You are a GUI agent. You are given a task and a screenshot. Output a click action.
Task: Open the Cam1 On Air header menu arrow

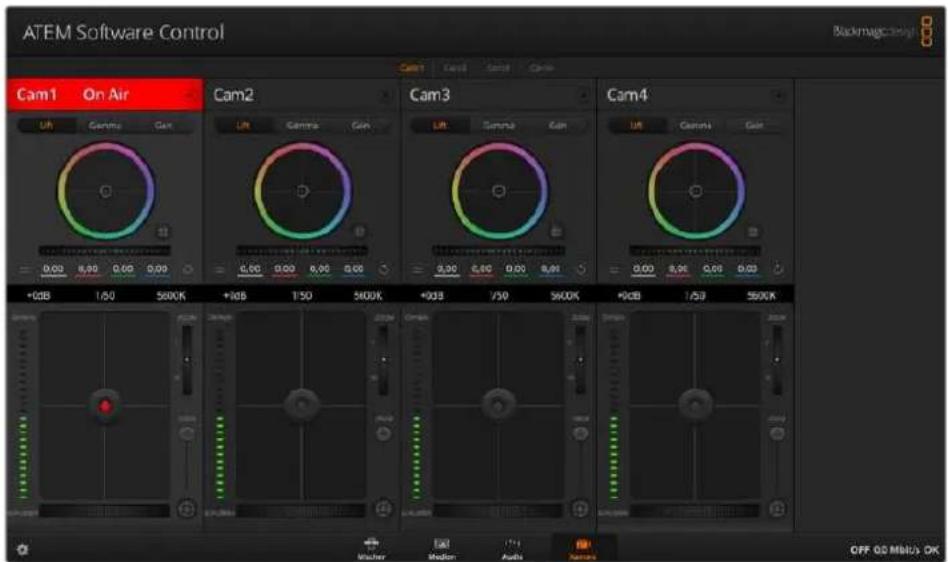point(190,95)
